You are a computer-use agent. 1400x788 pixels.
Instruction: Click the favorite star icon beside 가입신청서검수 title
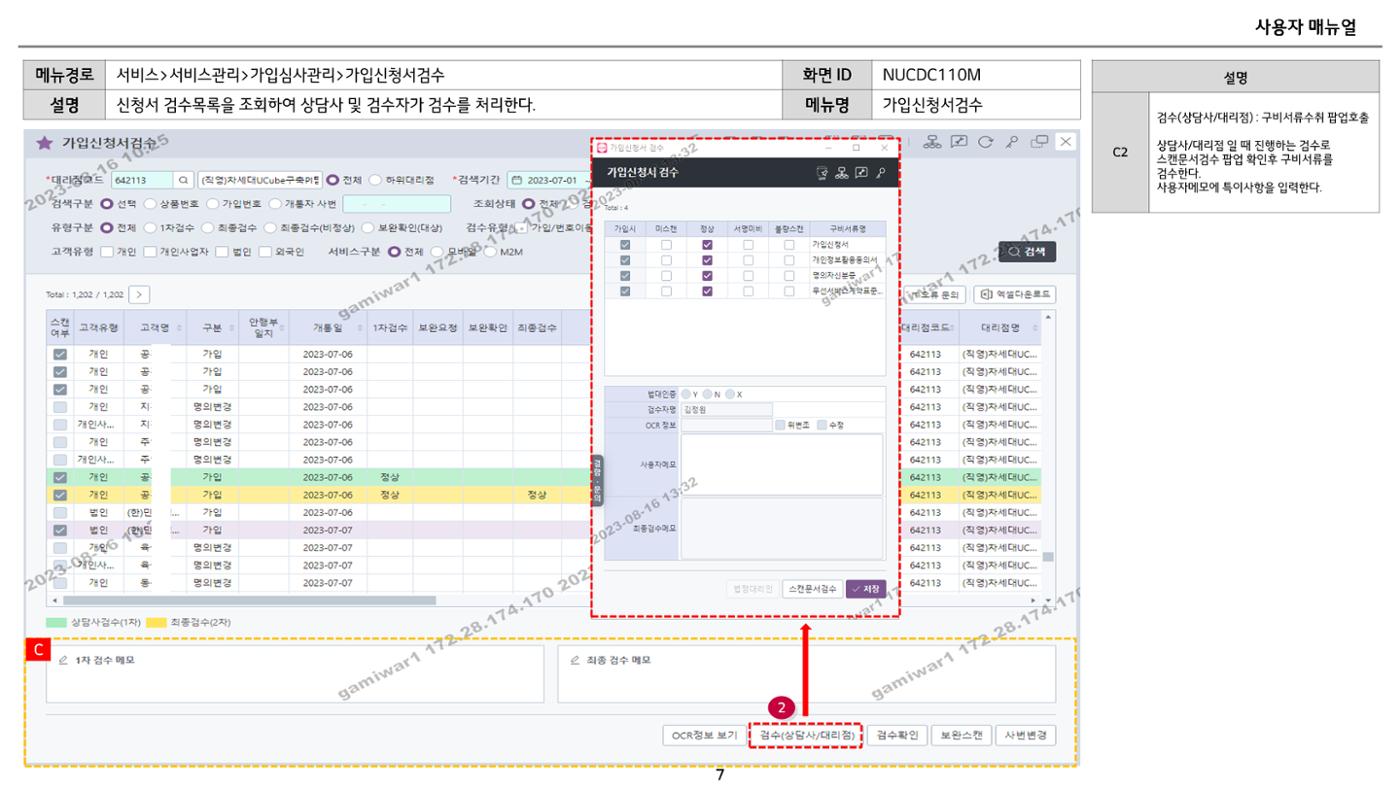coord(44,145)
